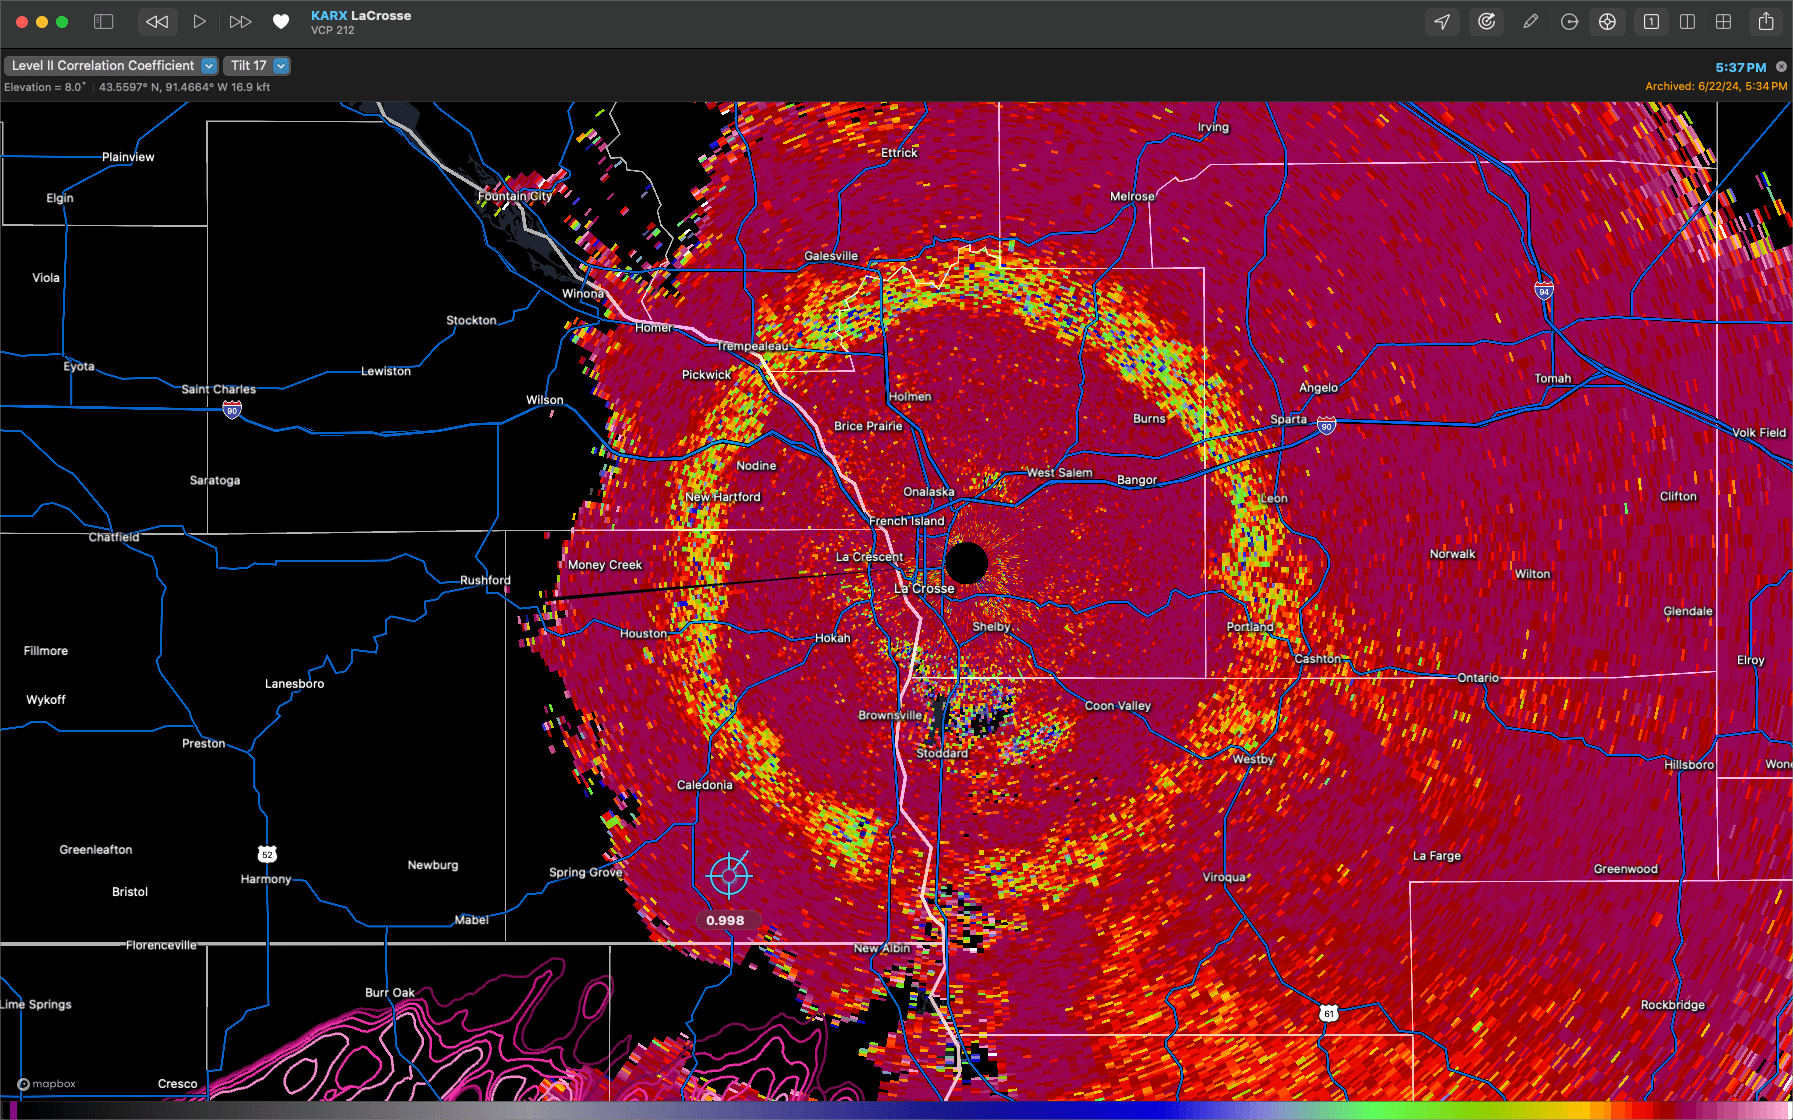Click the Interstate 94 highway shield
The image size is (1793, 1120).
pos(1544,291)
